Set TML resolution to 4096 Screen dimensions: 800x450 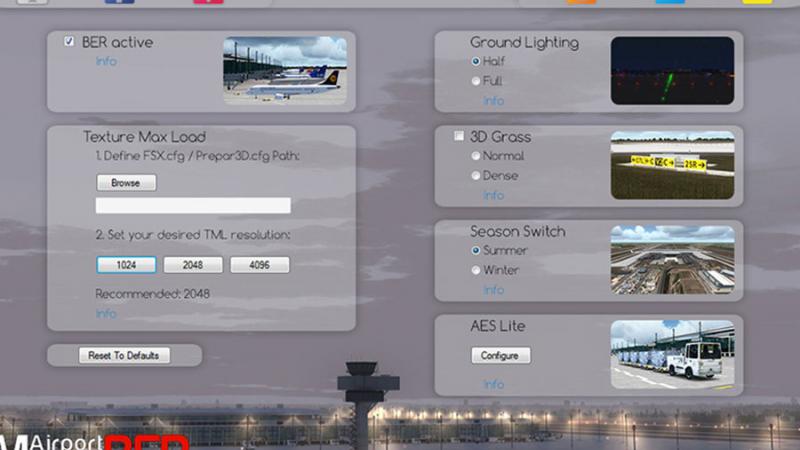pos(260,265)
